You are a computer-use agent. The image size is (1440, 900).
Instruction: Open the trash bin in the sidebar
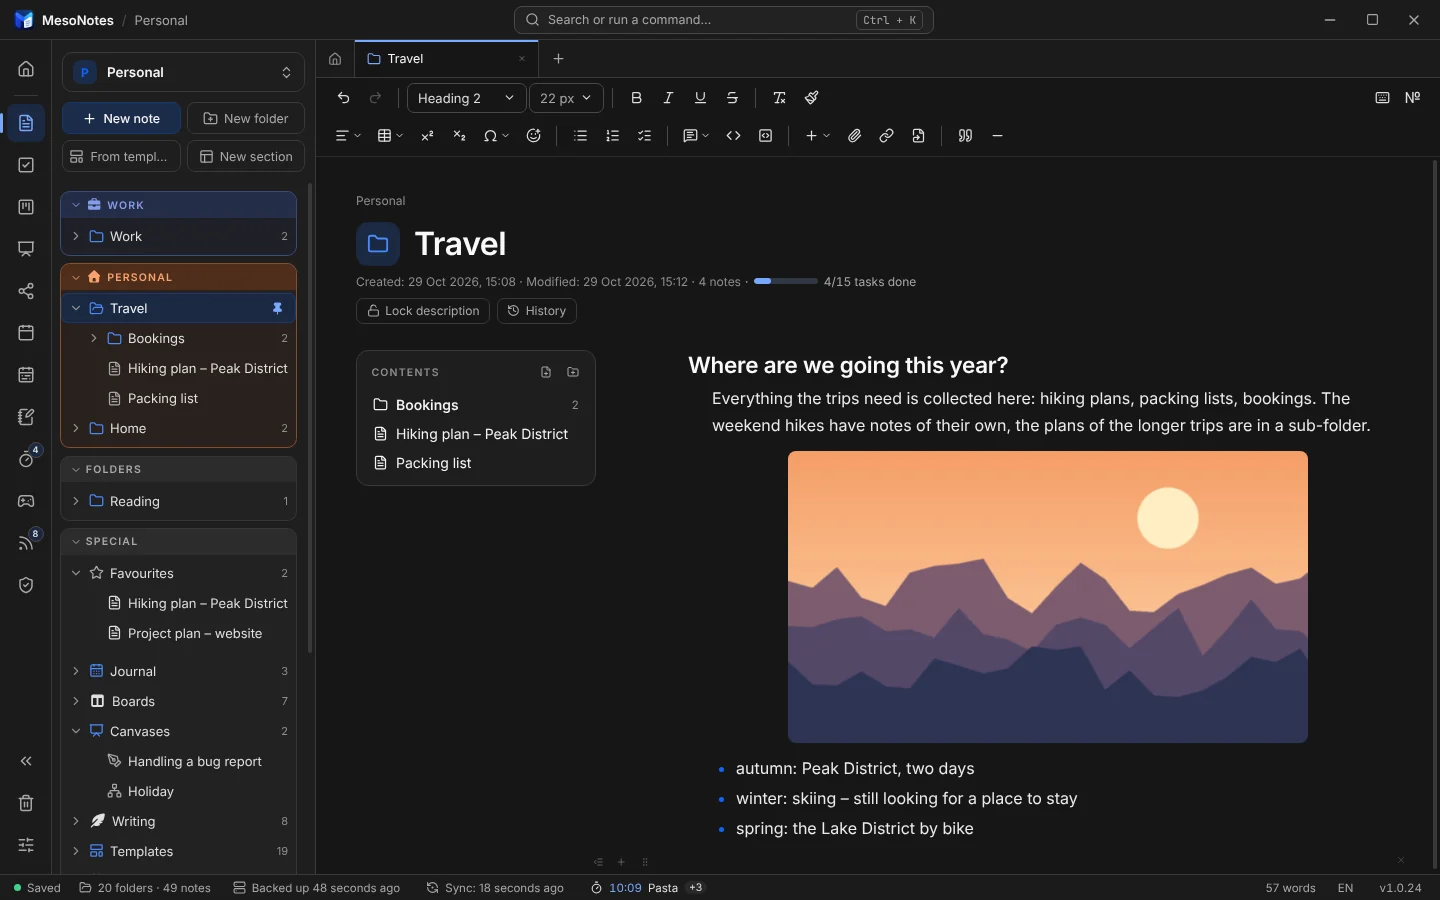(26, 803)
